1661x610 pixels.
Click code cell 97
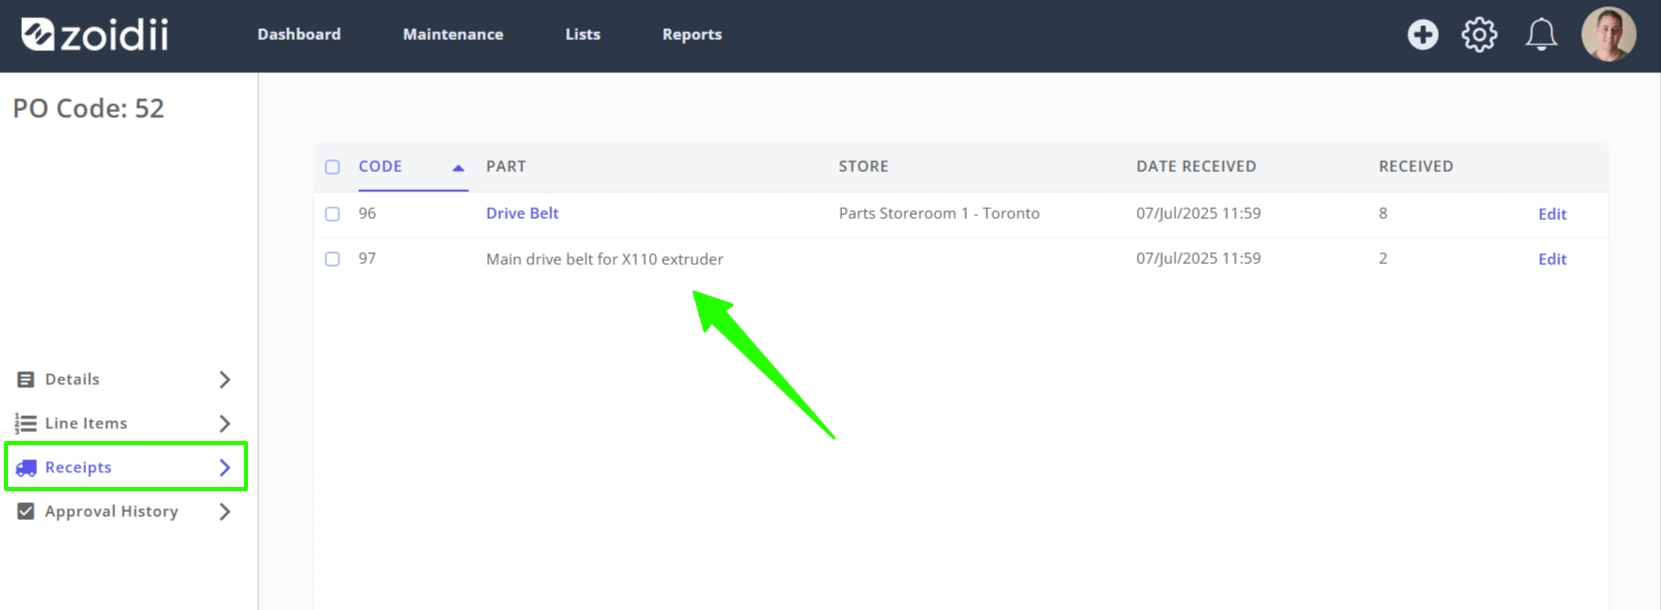367,258
